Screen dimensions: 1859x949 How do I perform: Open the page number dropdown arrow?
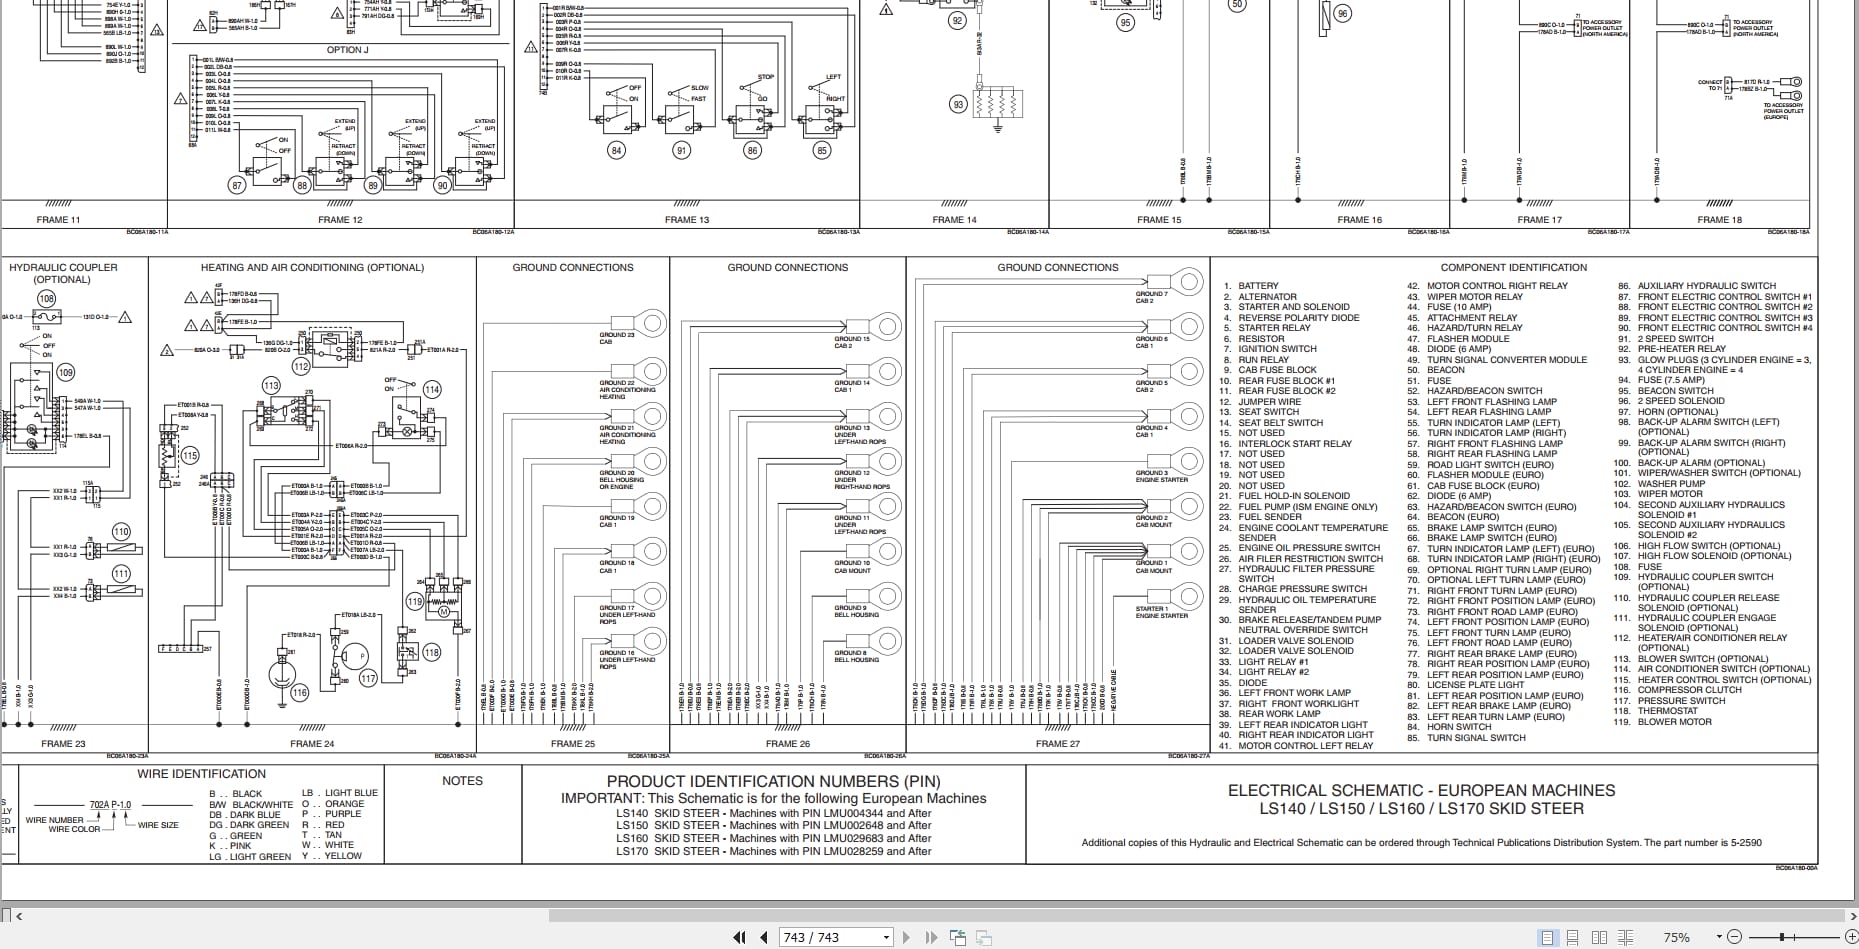(x=886, y=938)
